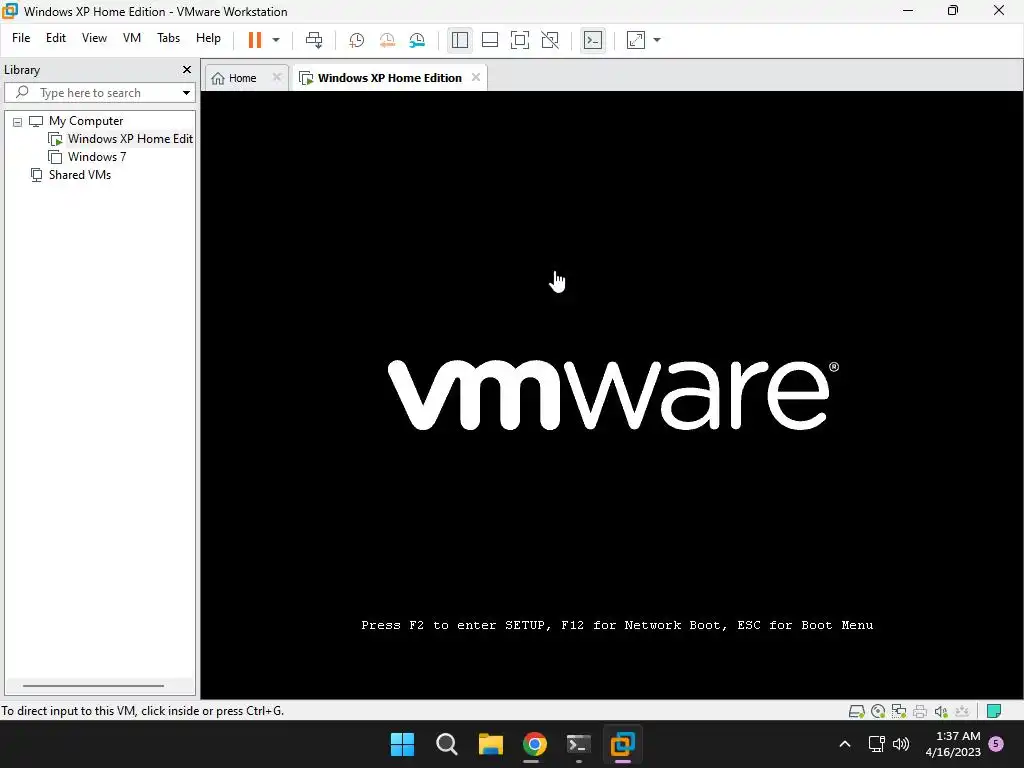Click the hard disk status bar icon

(x=856, y=711)
